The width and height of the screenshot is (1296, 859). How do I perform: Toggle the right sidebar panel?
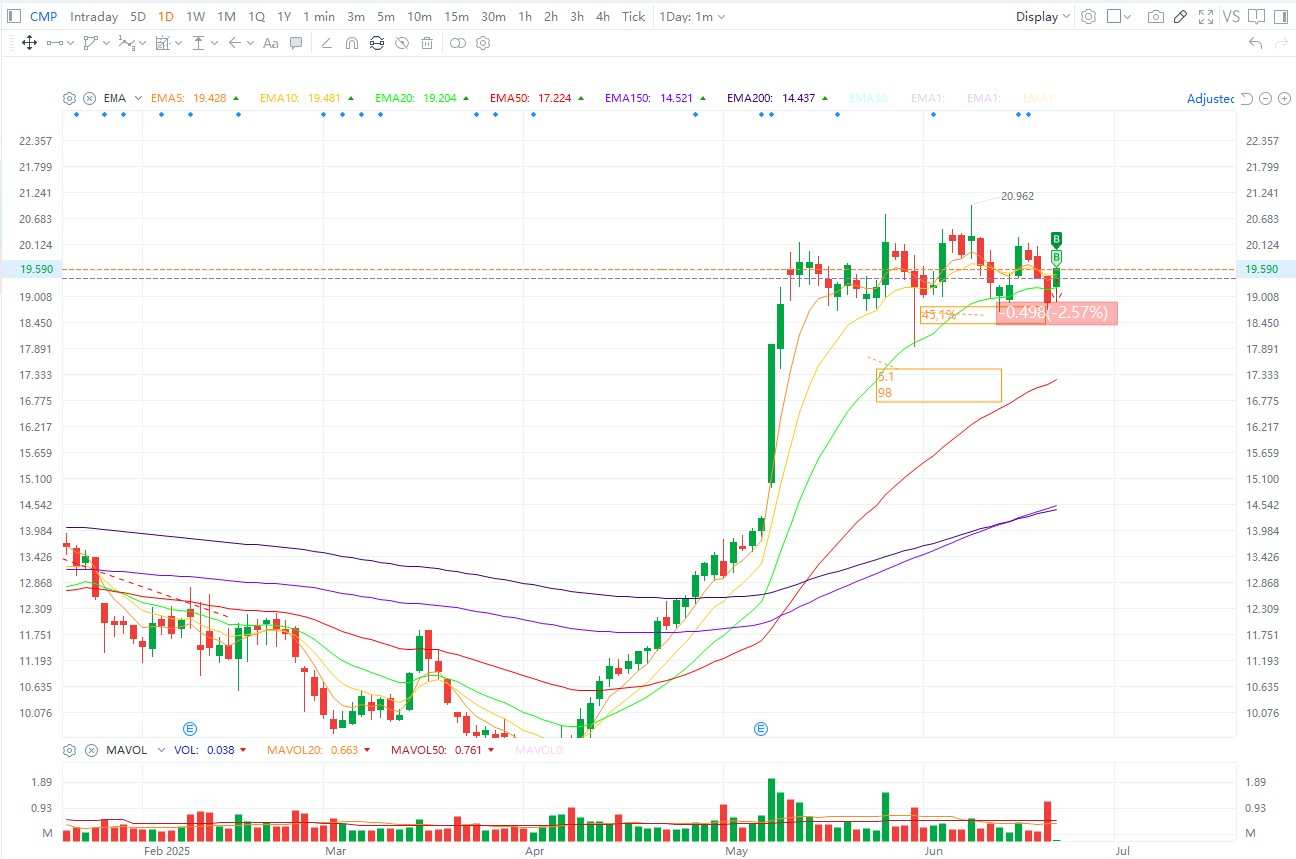(1281, 17)
